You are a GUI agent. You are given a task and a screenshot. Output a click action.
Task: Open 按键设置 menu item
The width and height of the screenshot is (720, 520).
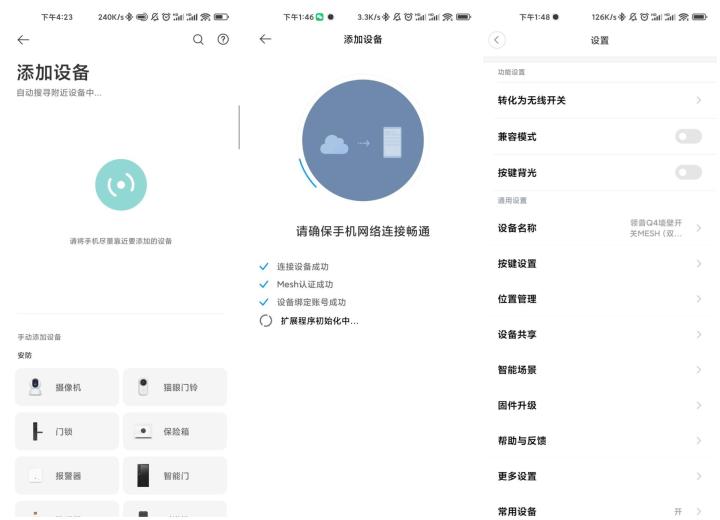coord(600,263)
